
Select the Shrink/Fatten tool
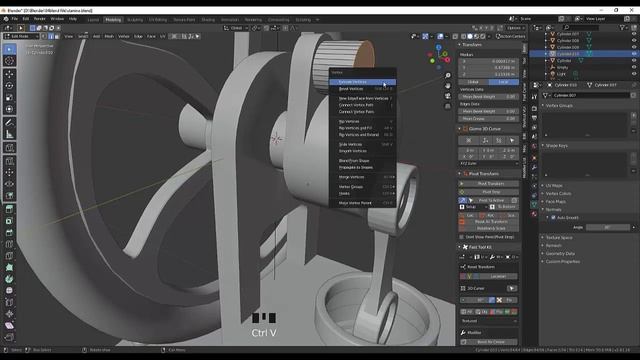[x=9, y=314]
